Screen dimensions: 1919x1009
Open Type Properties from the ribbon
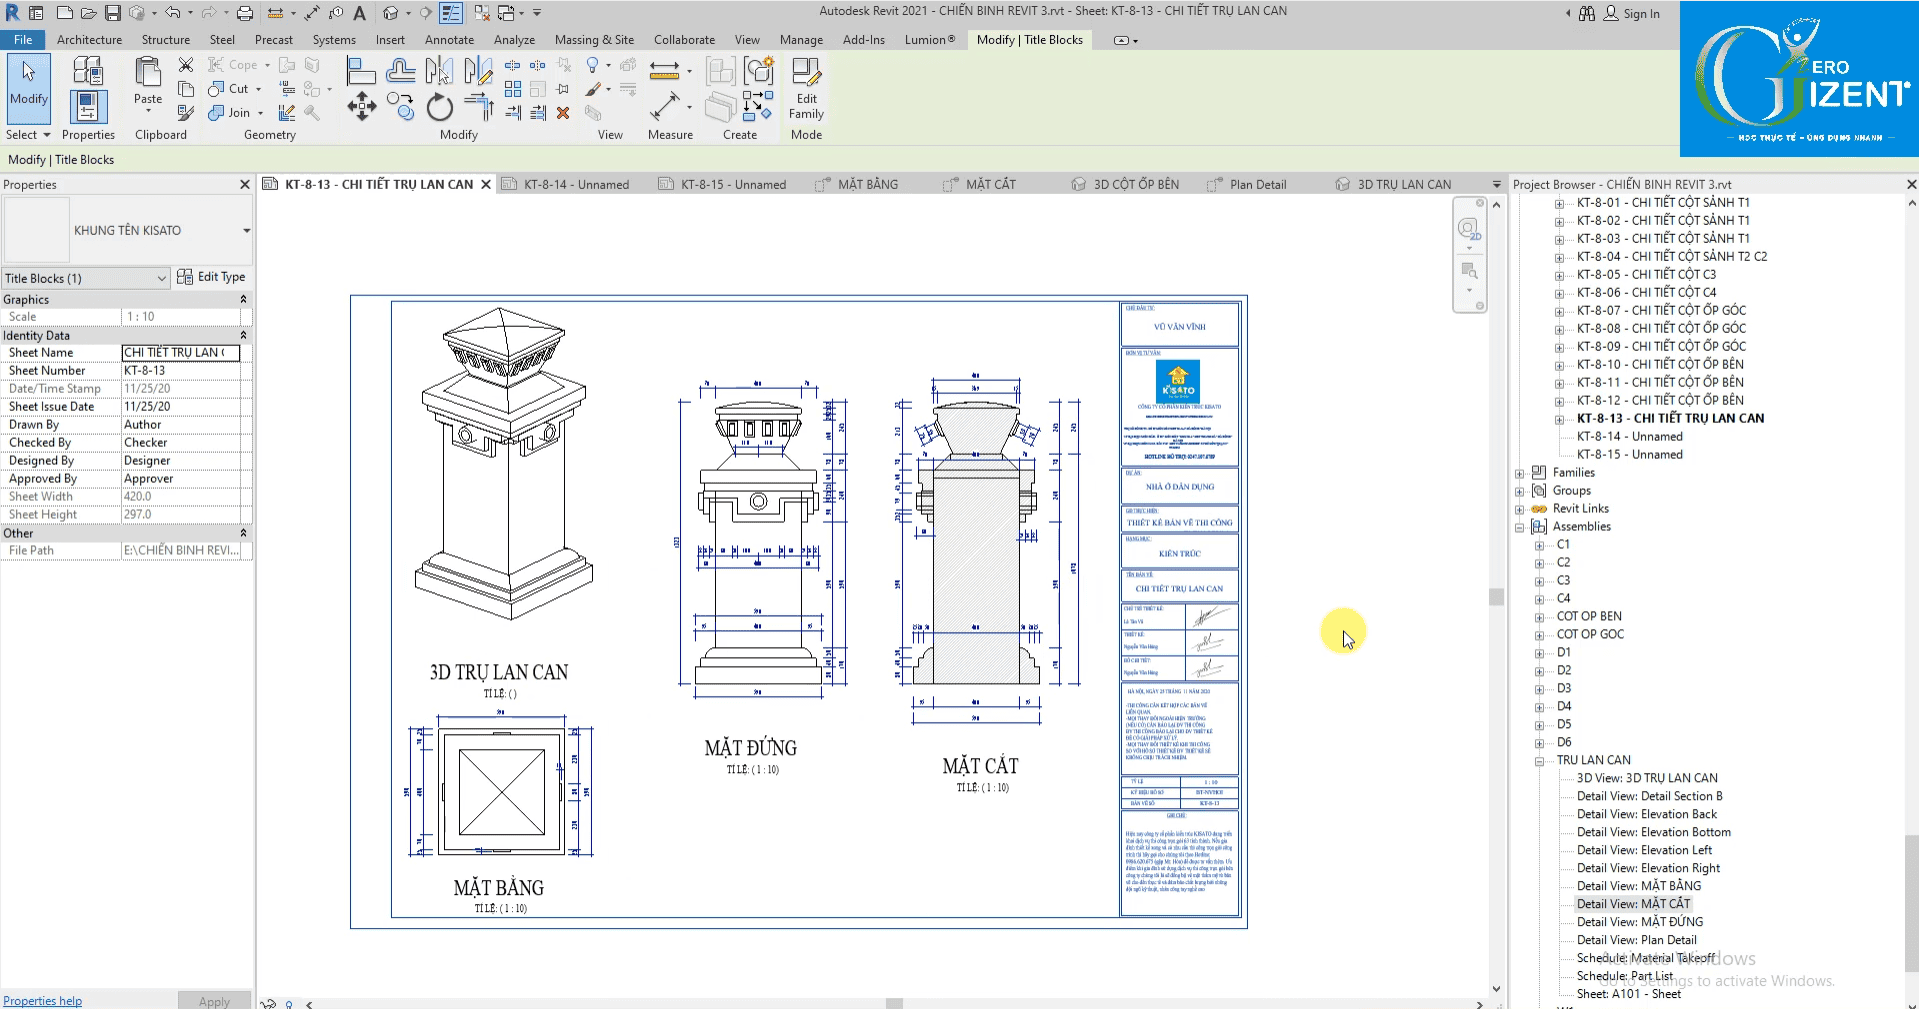coord(88,71)
